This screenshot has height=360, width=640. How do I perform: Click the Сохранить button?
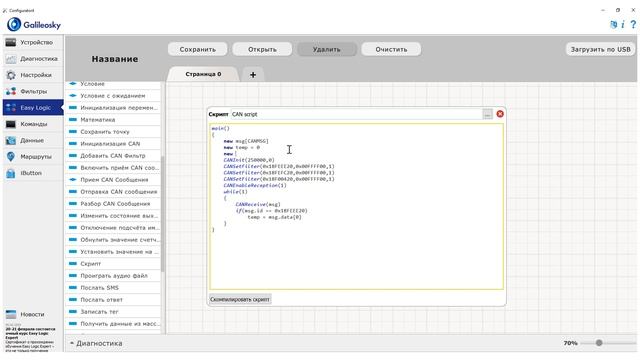click(x=198, y=49)
